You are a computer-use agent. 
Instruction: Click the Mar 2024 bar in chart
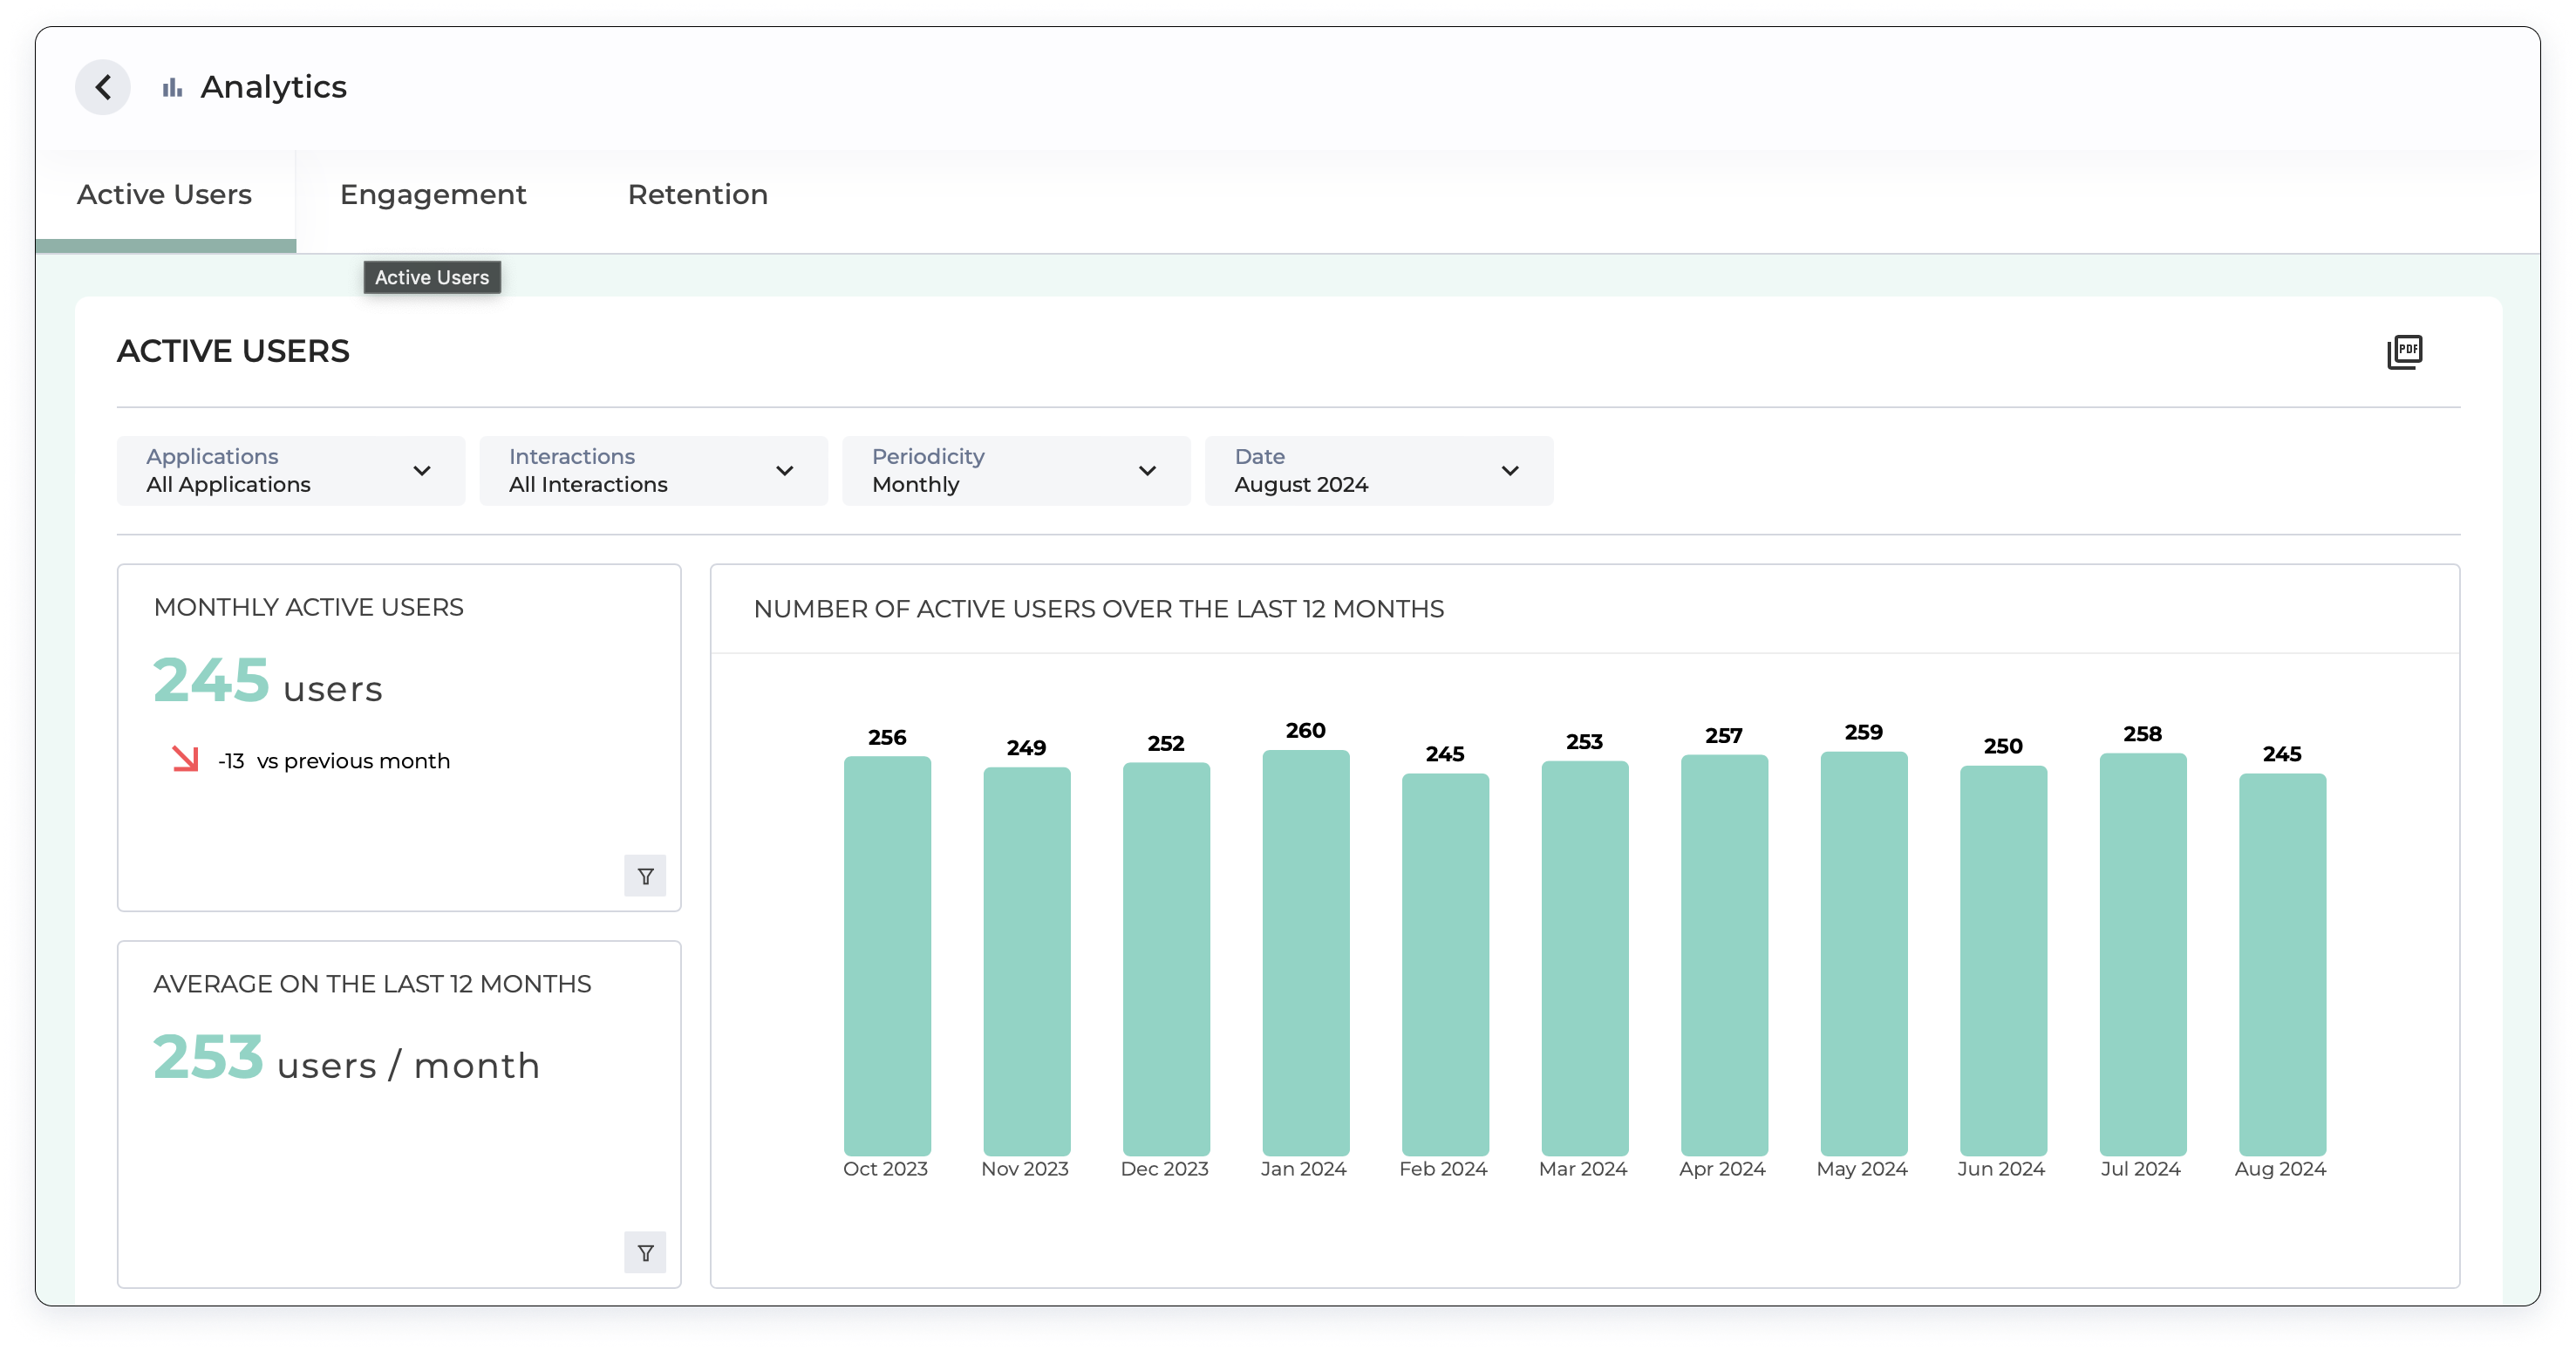(1584, 958)
